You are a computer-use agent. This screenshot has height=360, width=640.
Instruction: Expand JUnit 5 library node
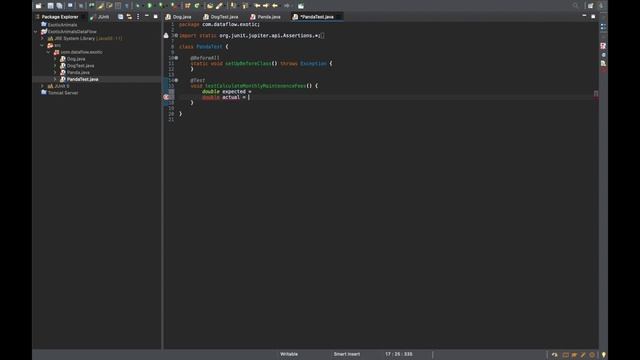tap(42, 86)
